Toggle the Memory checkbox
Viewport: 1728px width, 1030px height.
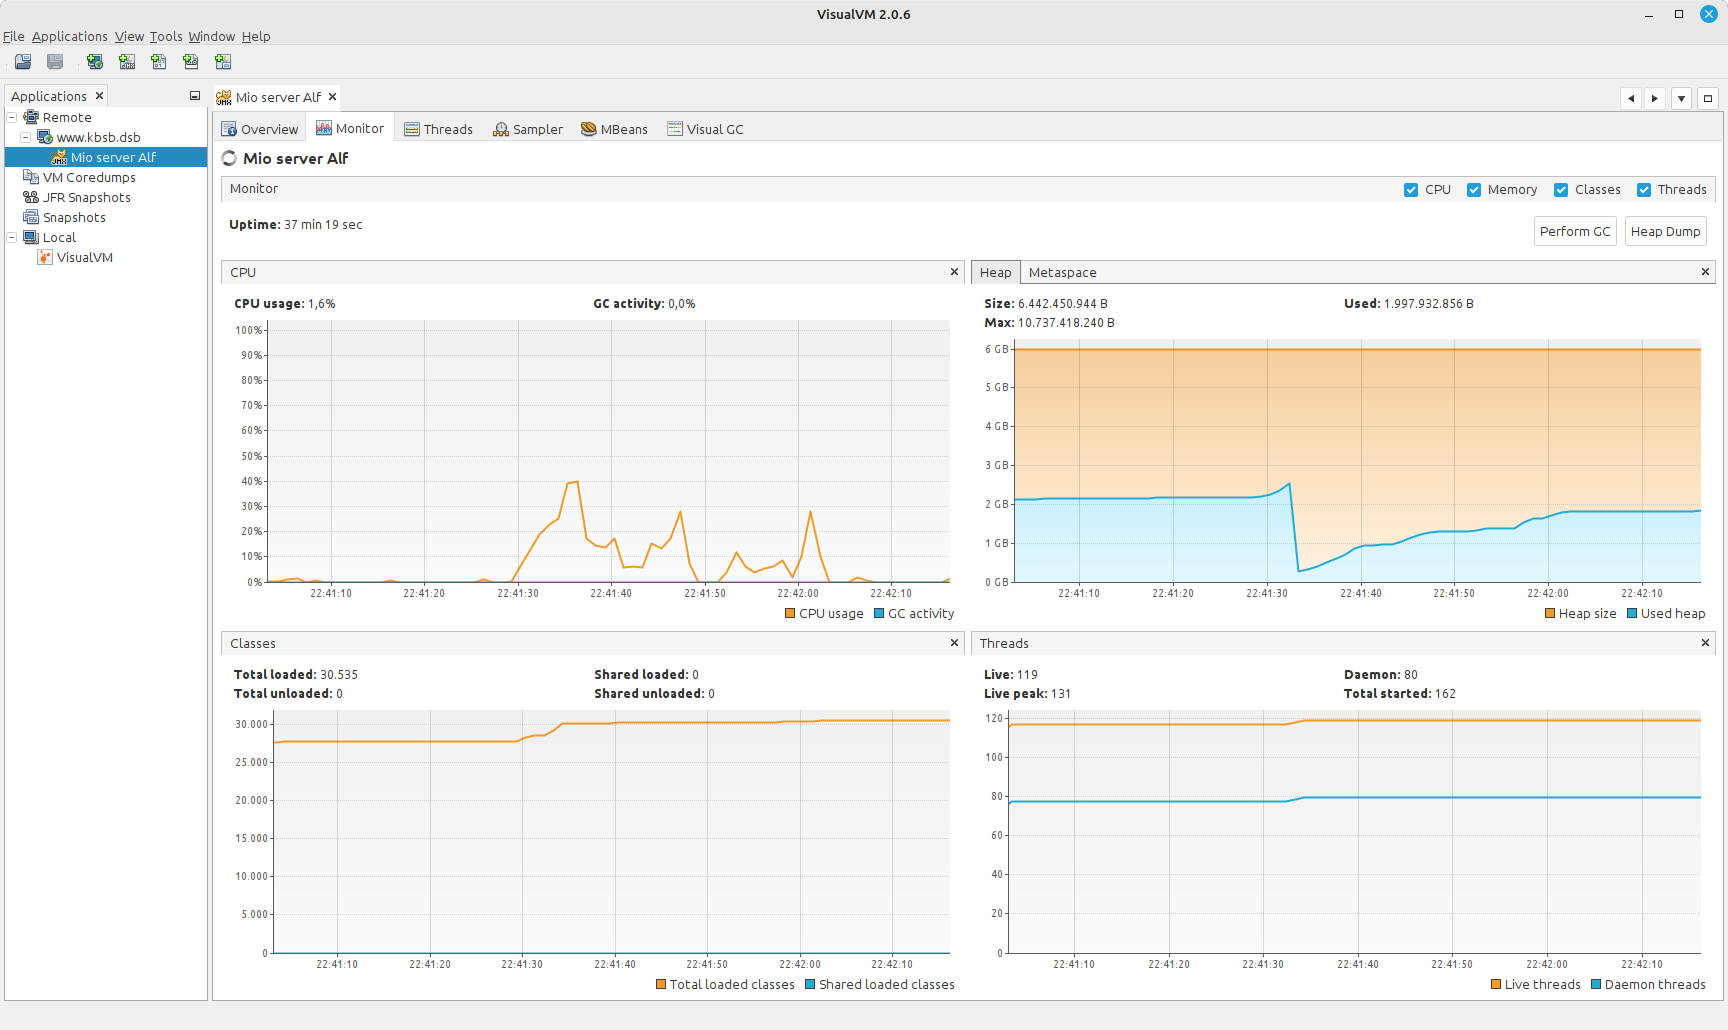1474,190
